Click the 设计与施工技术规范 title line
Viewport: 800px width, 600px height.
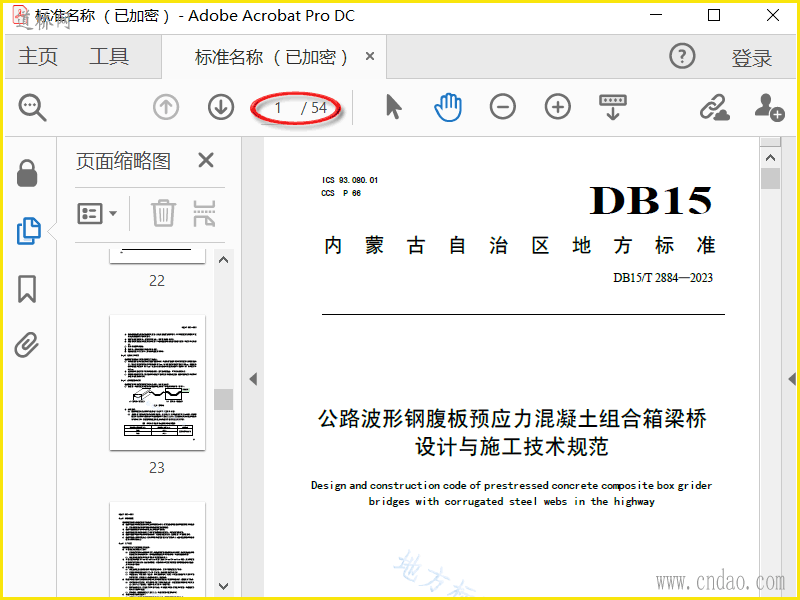(512, 446)
